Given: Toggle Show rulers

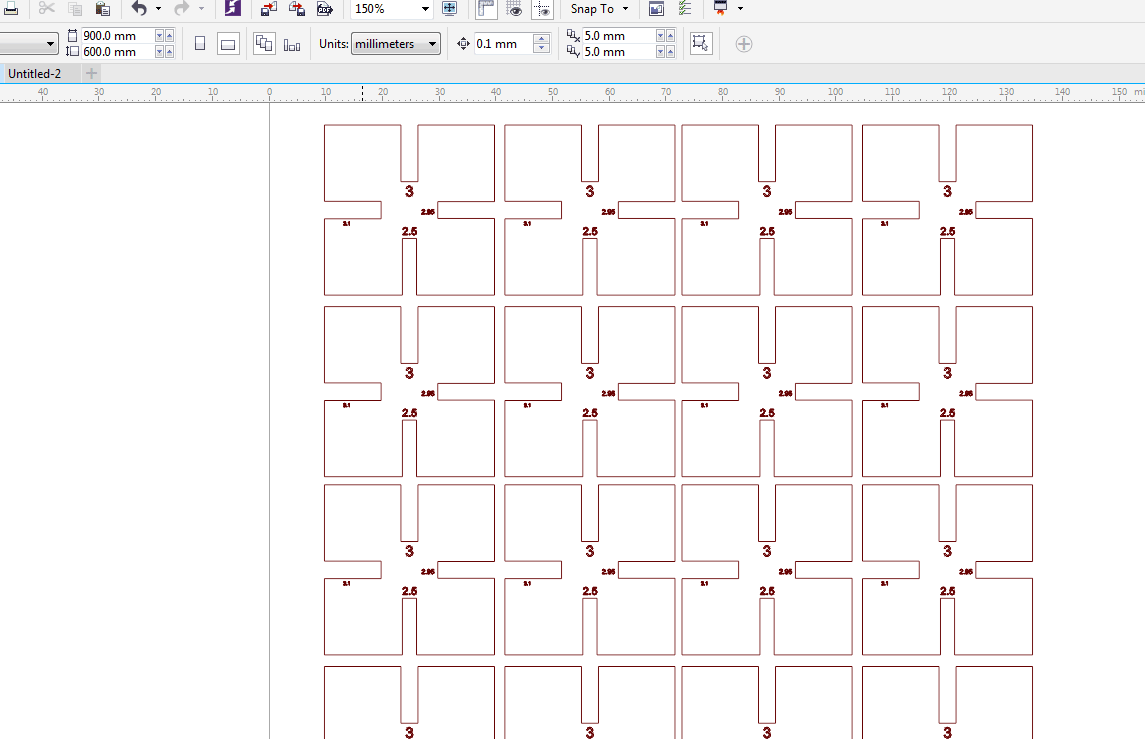Looking at the screenshot, I should tap(486, 9).
